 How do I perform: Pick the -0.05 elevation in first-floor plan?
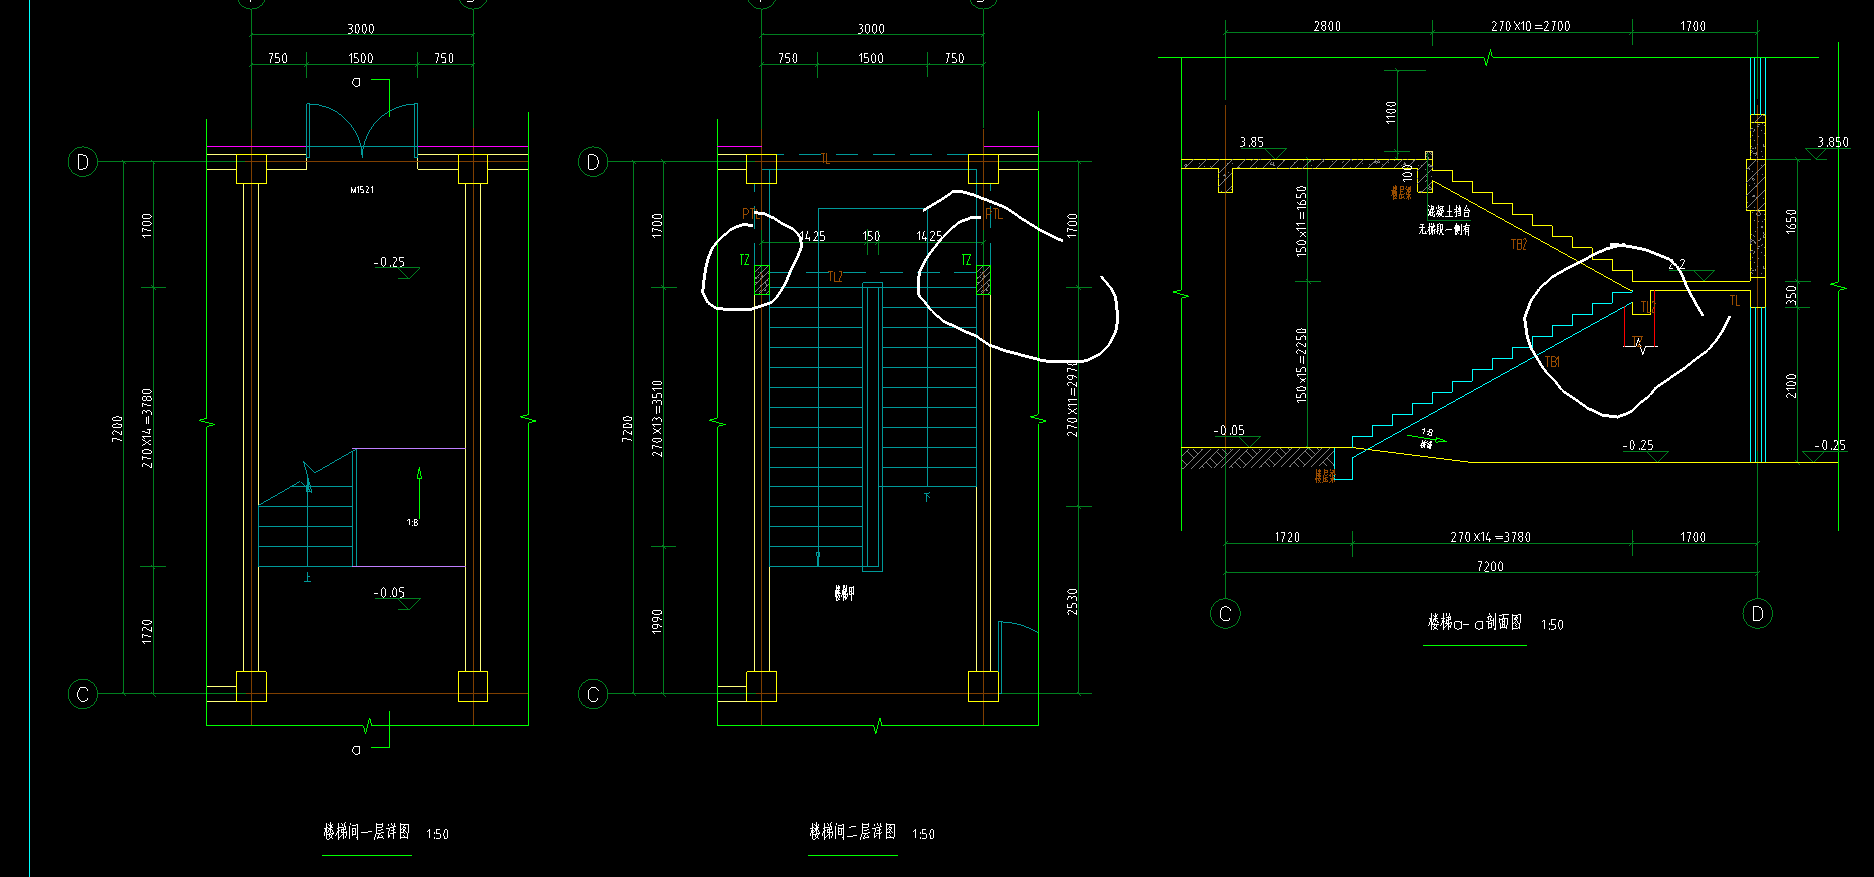390,593
